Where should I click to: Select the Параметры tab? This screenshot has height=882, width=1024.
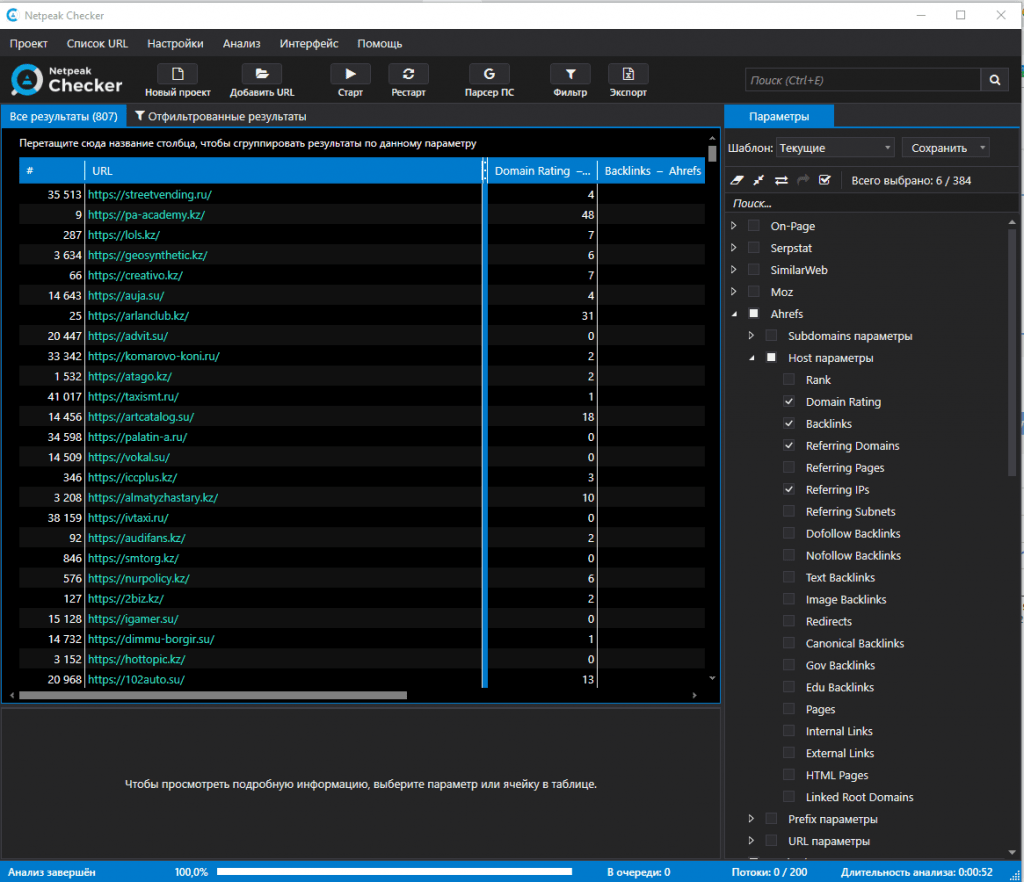click(779, 116)
